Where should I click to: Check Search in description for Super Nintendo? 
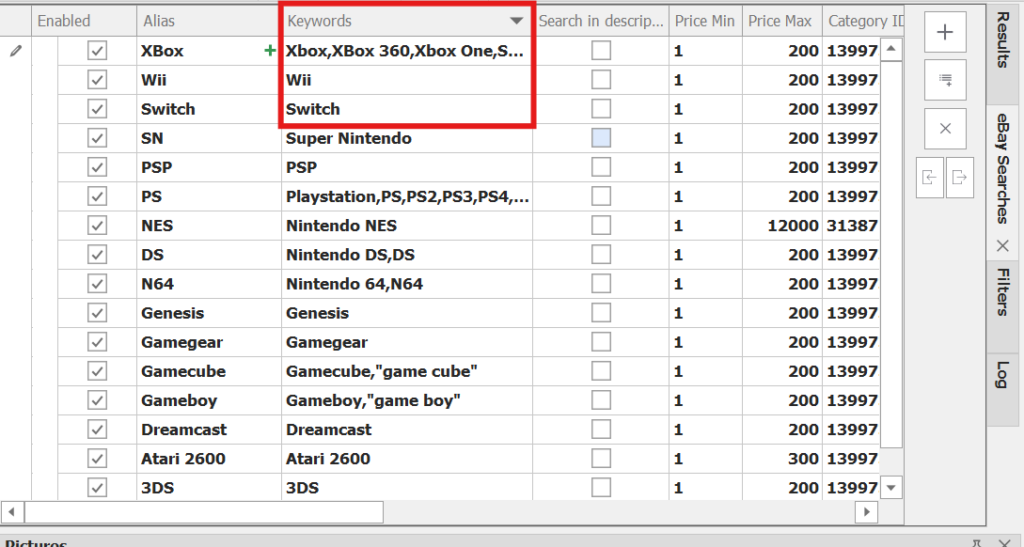coord(601,138)
